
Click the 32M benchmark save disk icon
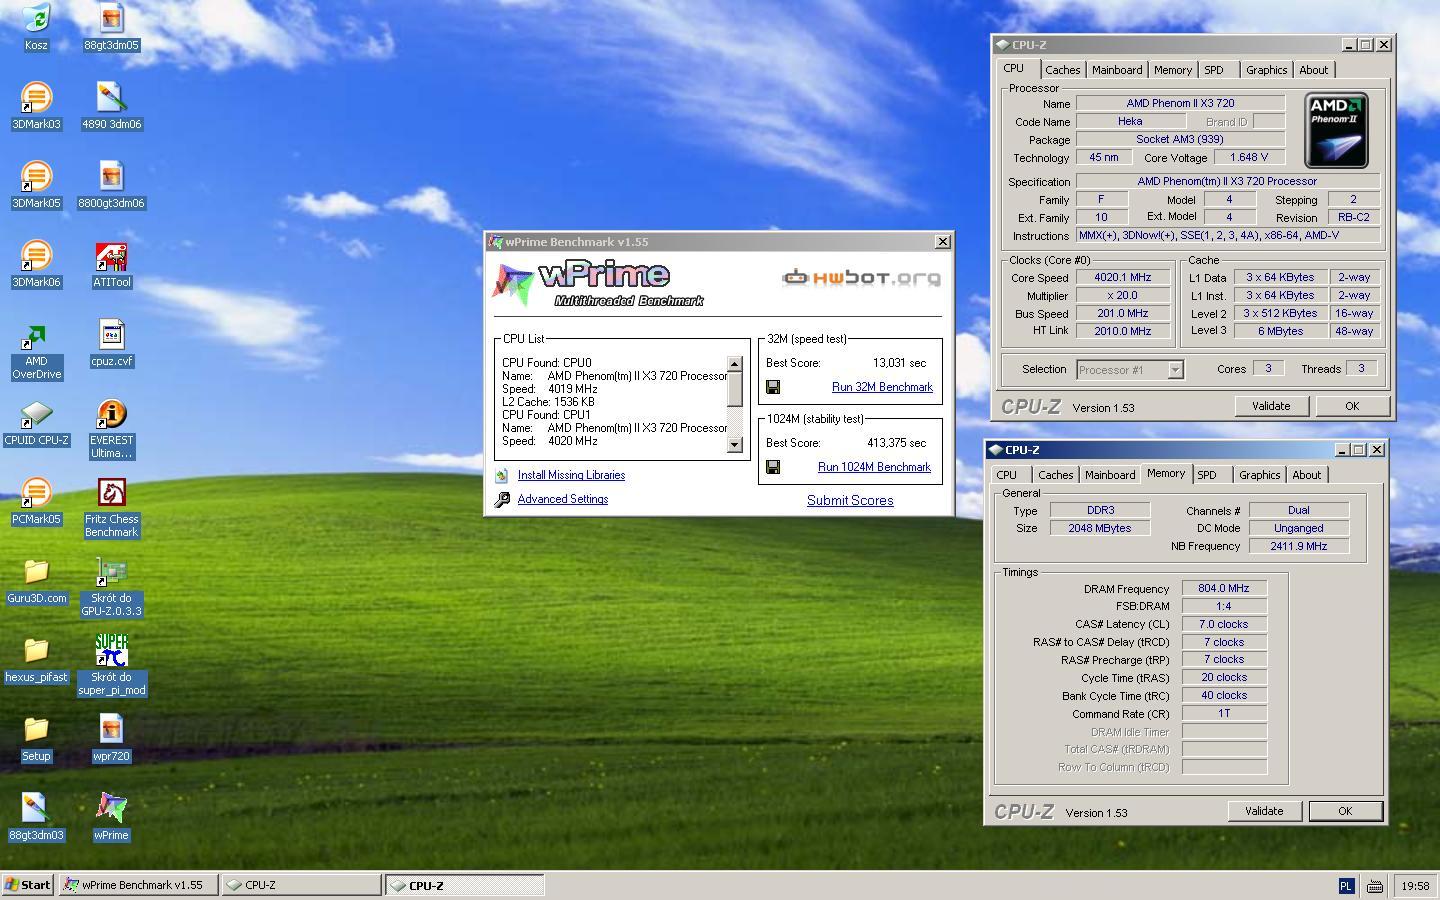click(x=773, y=387)
